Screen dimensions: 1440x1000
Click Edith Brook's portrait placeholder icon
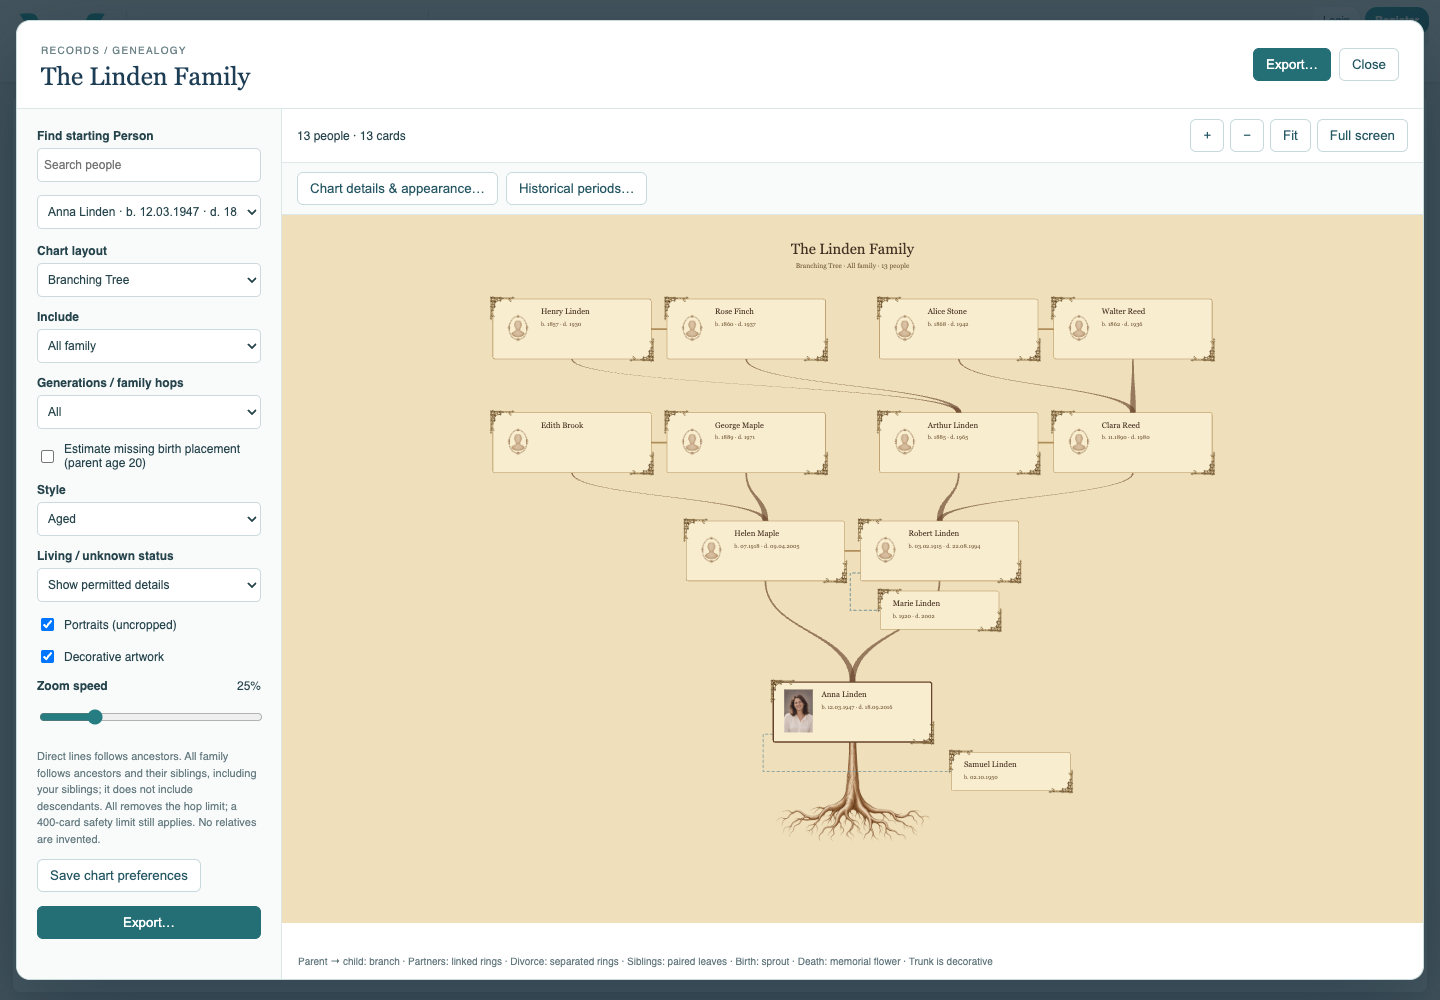click(x=518, y=442)
